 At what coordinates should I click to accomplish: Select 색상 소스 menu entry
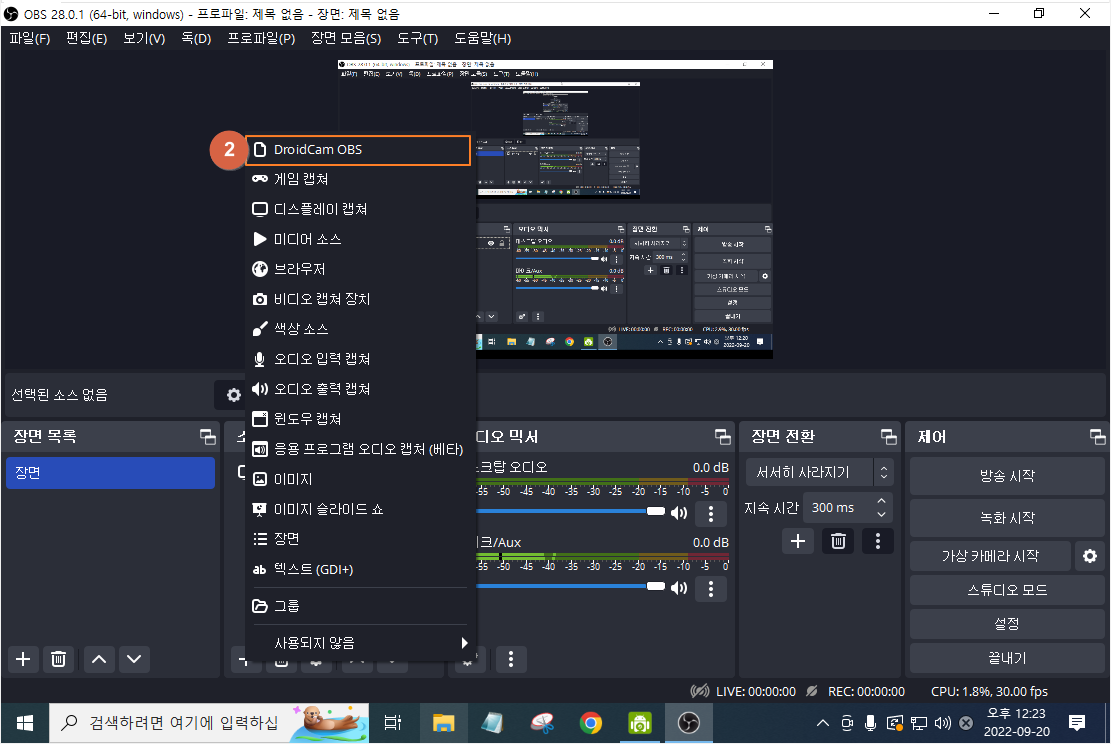[x=360, y=329]
